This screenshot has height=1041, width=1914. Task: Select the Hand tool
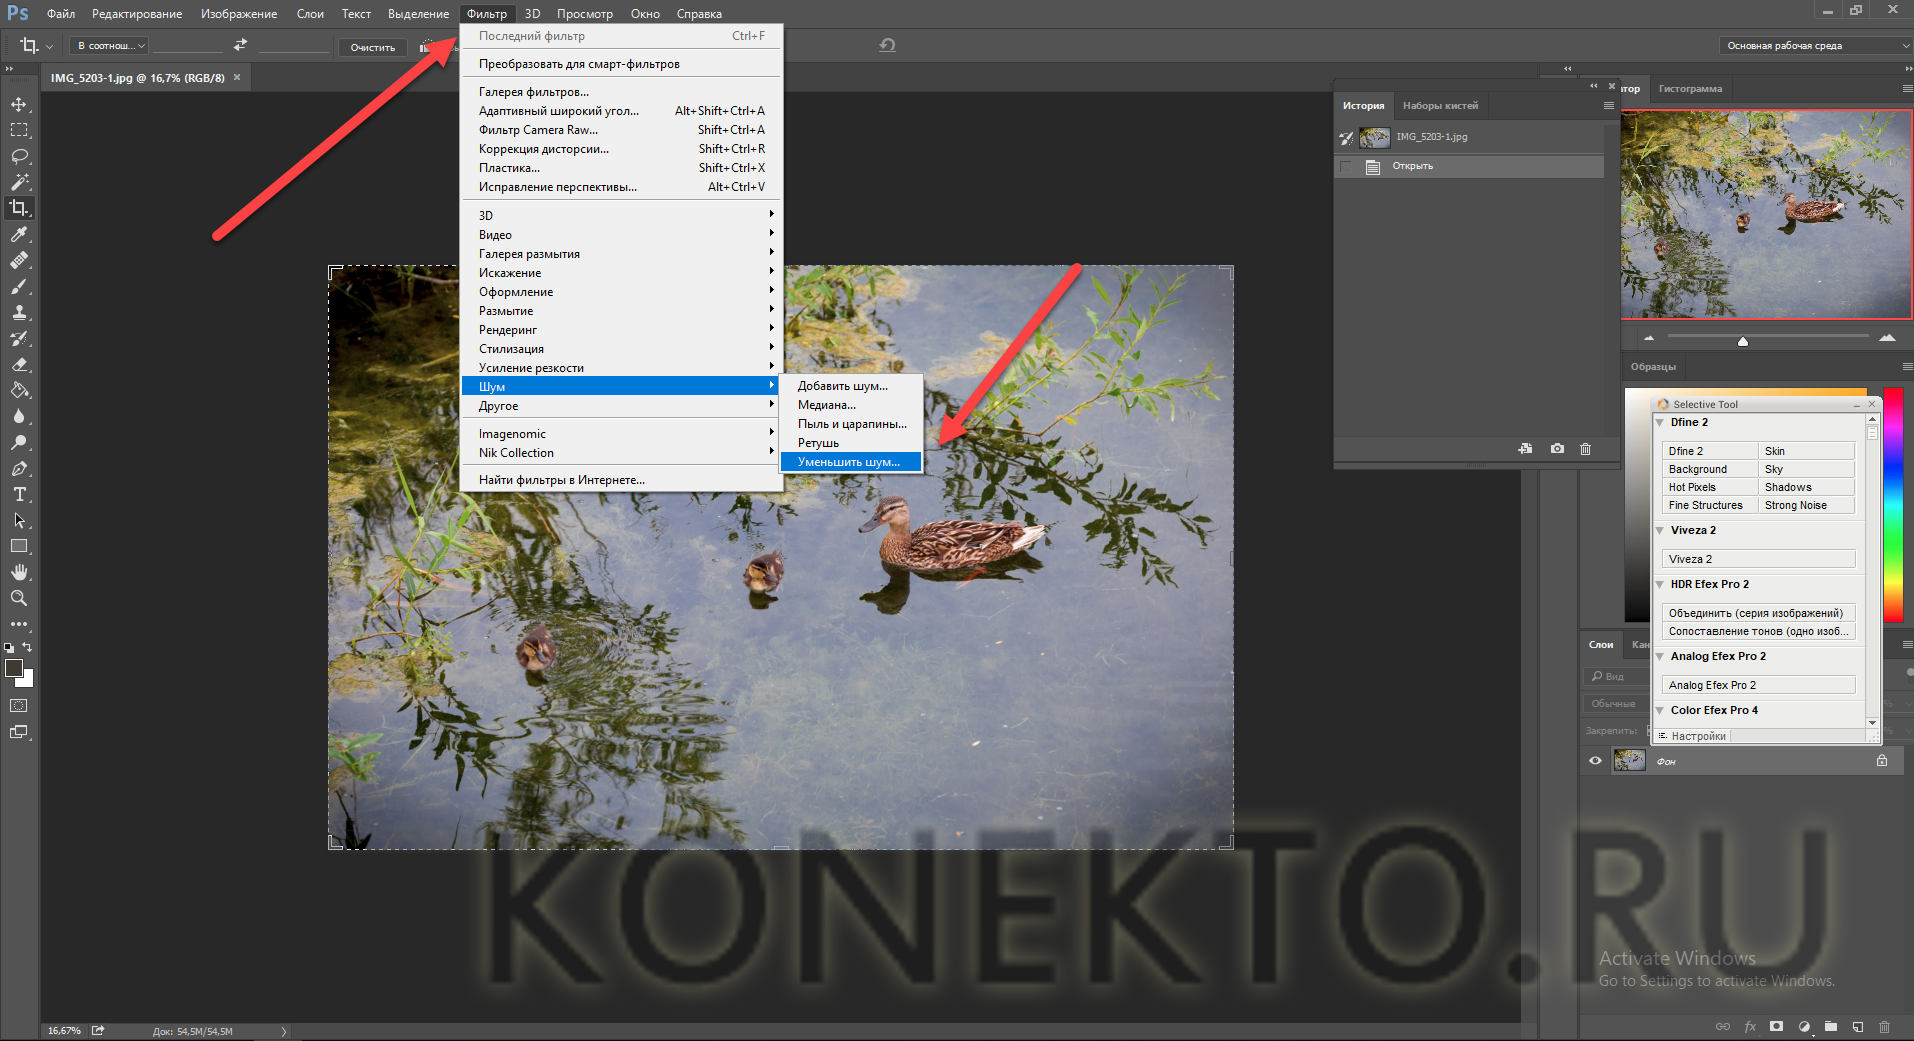pyautogui.click(x=19, y=572)
